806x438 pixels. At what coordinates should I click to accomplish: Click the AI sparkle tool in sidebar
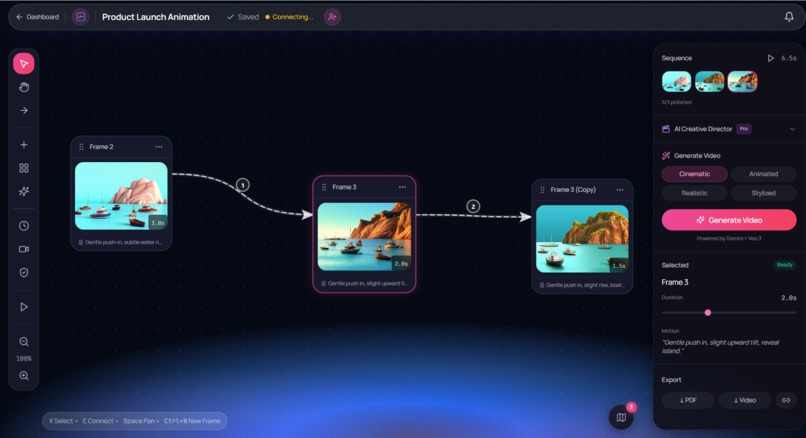[x=24, y=191]
